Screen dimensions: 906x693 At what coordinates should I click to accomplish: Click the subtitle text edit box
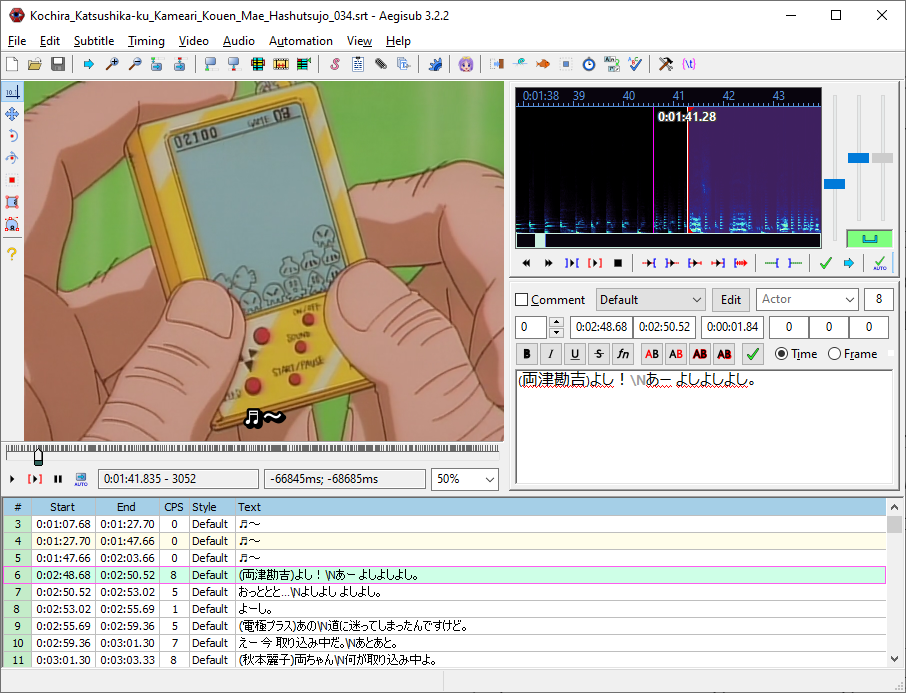[x=704, y=427]
